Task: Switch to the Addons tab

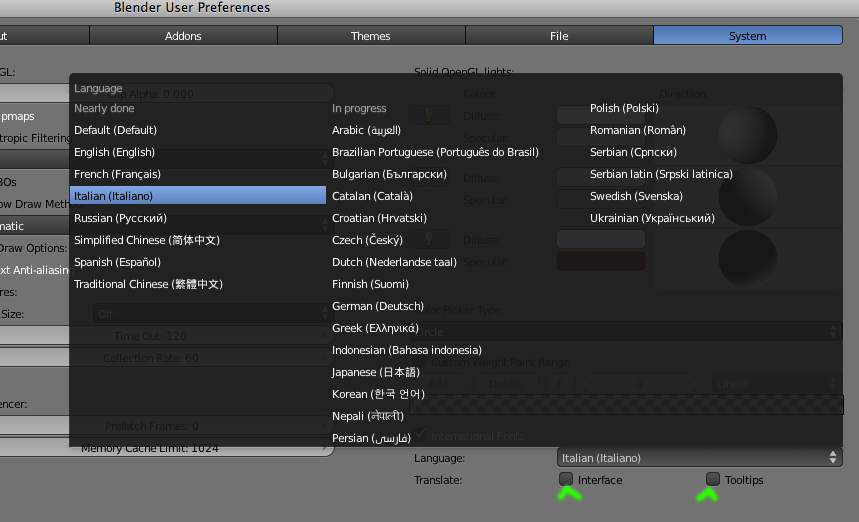Action: 183,36
